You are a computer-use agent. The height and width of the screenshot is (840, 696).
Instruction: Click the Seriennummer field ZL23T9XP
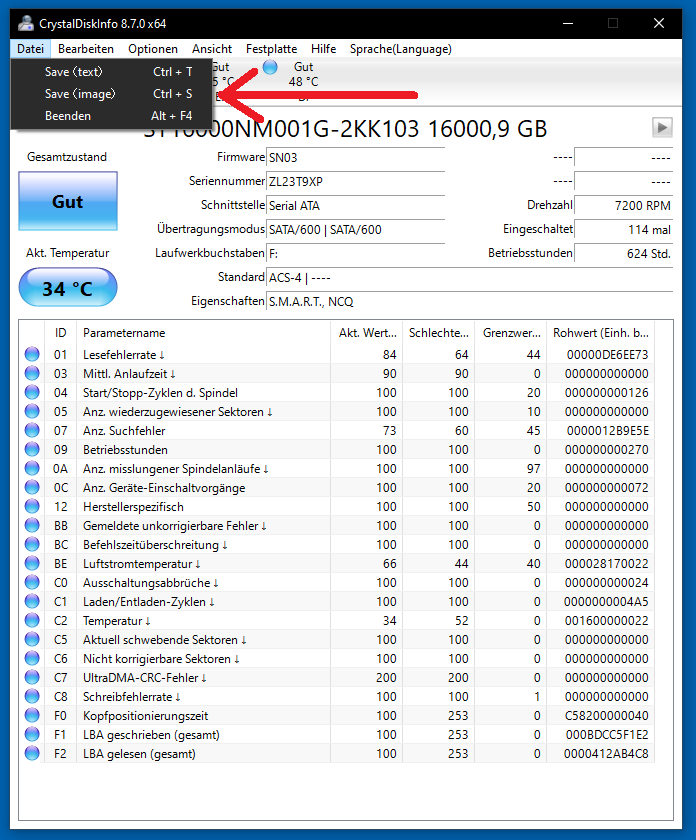(x=356, y=182)
